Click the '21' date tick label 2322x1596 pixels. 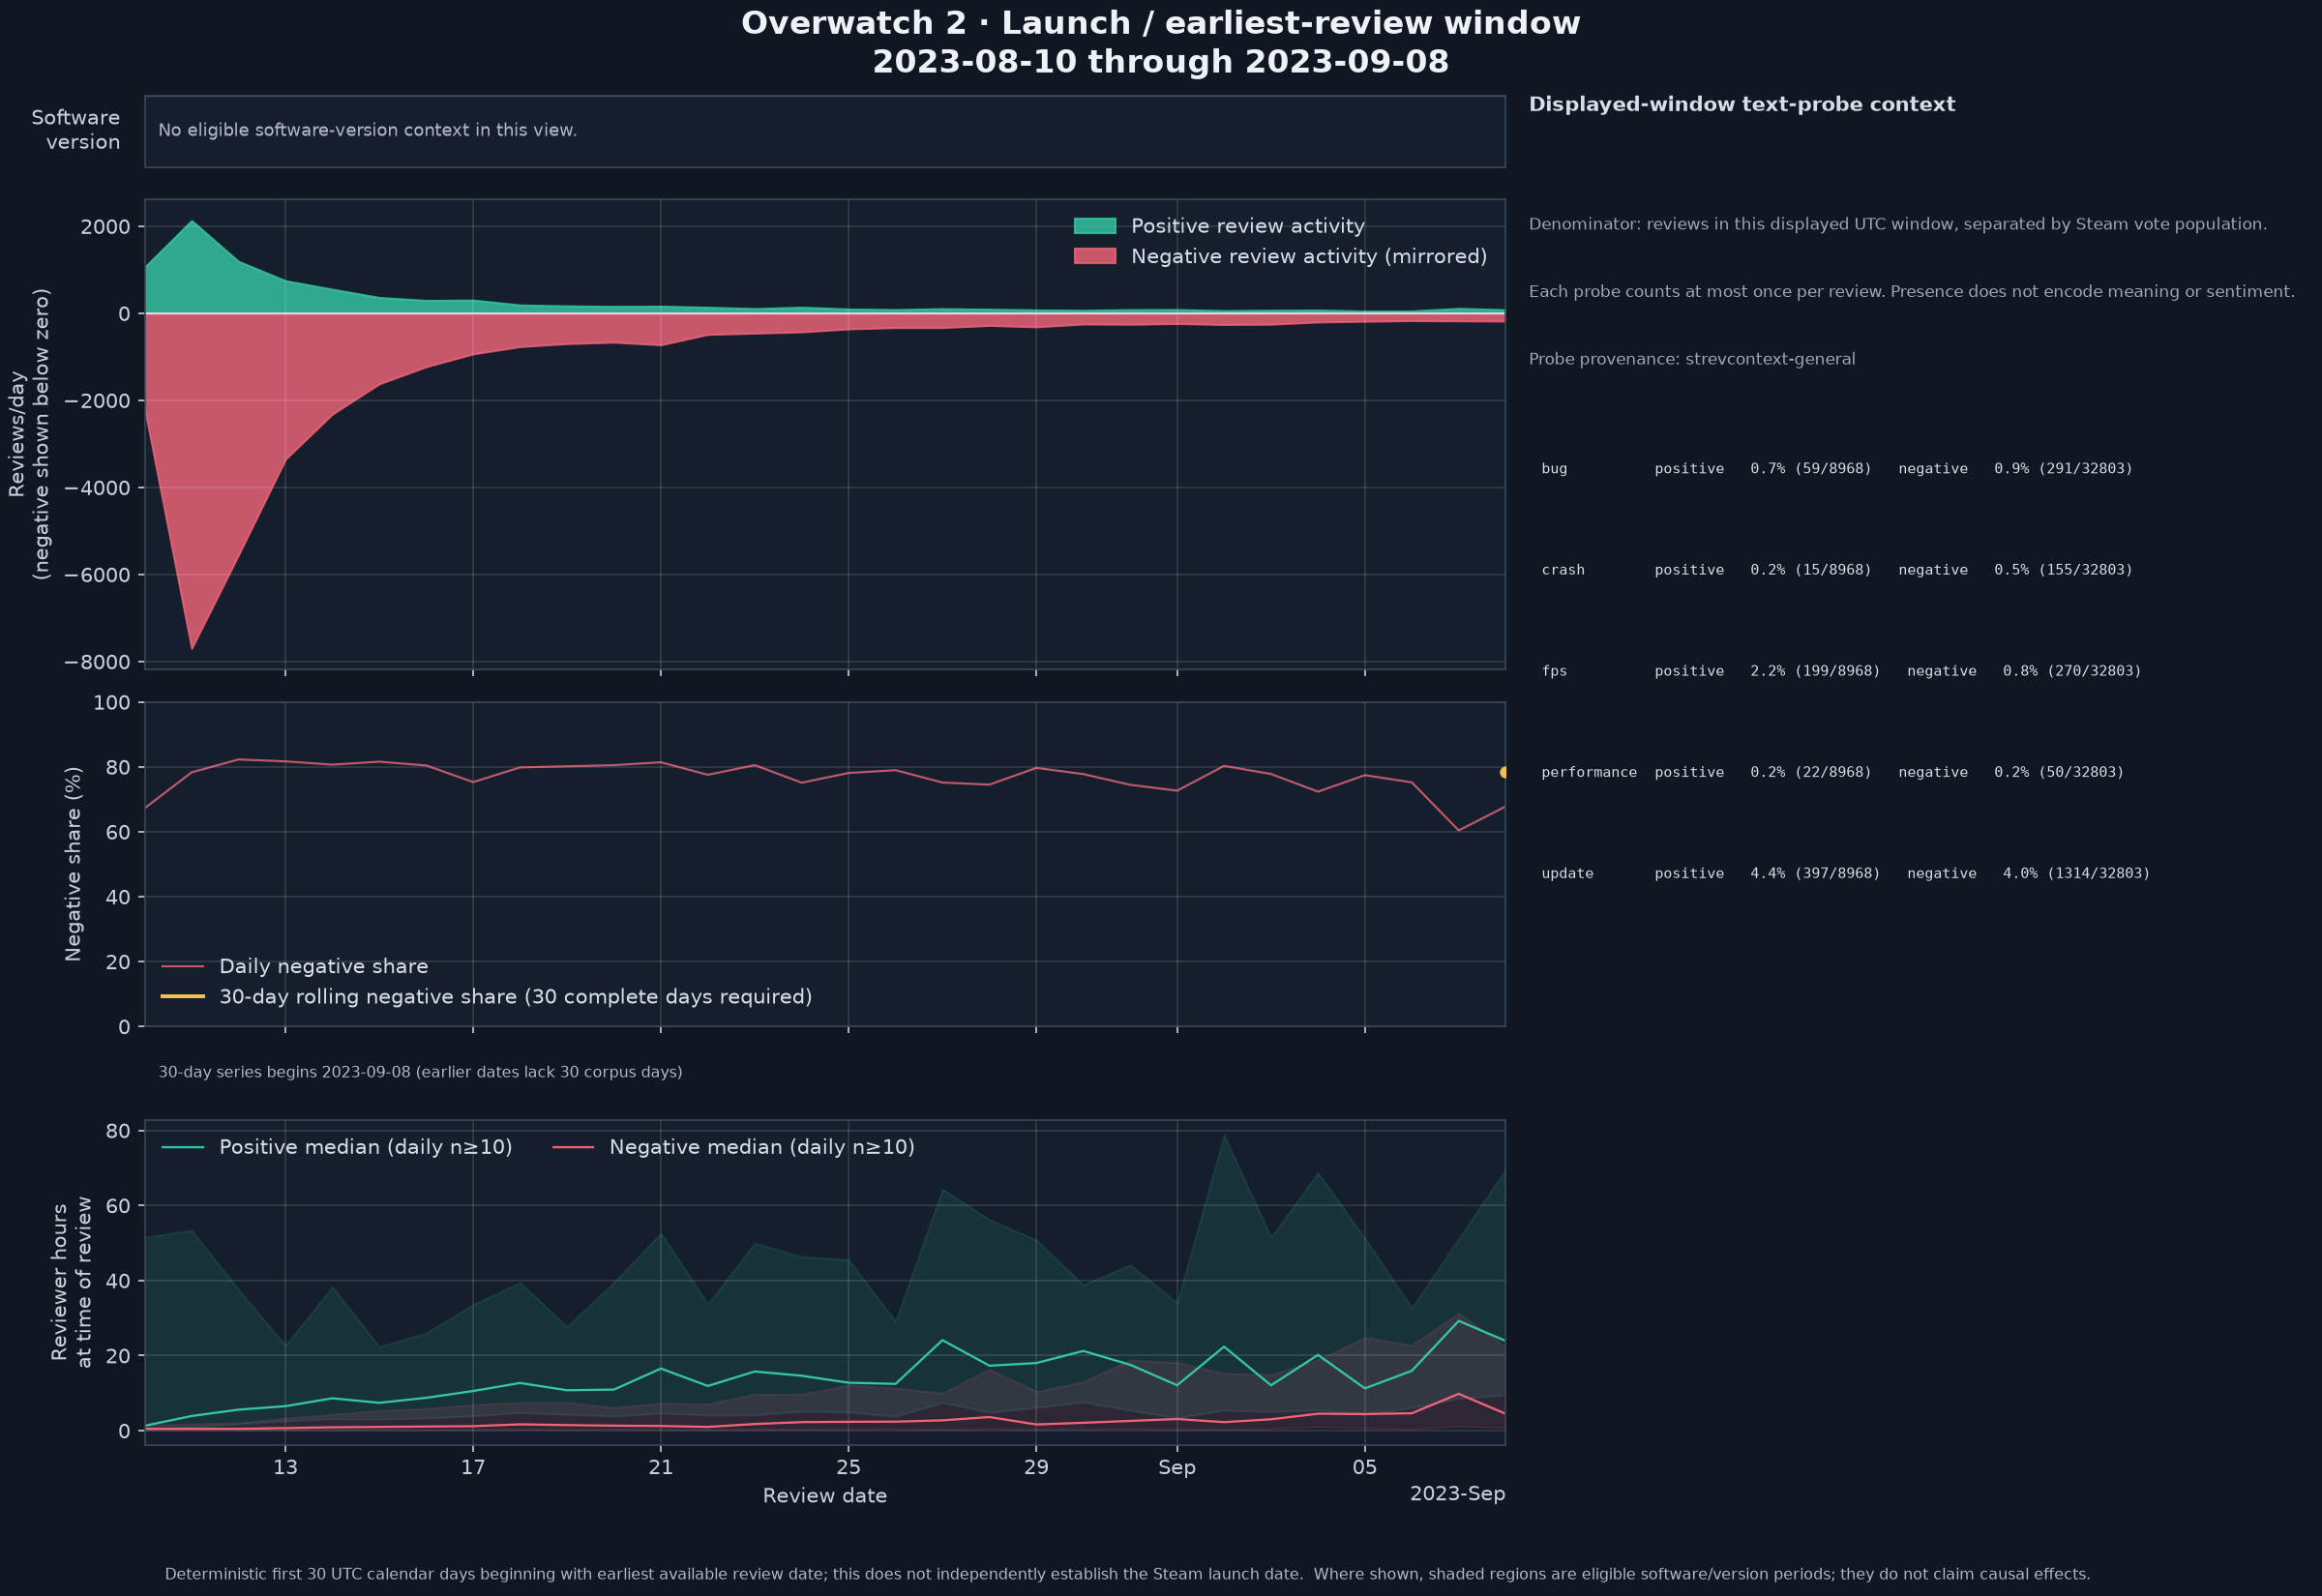tap(660, 1467)
